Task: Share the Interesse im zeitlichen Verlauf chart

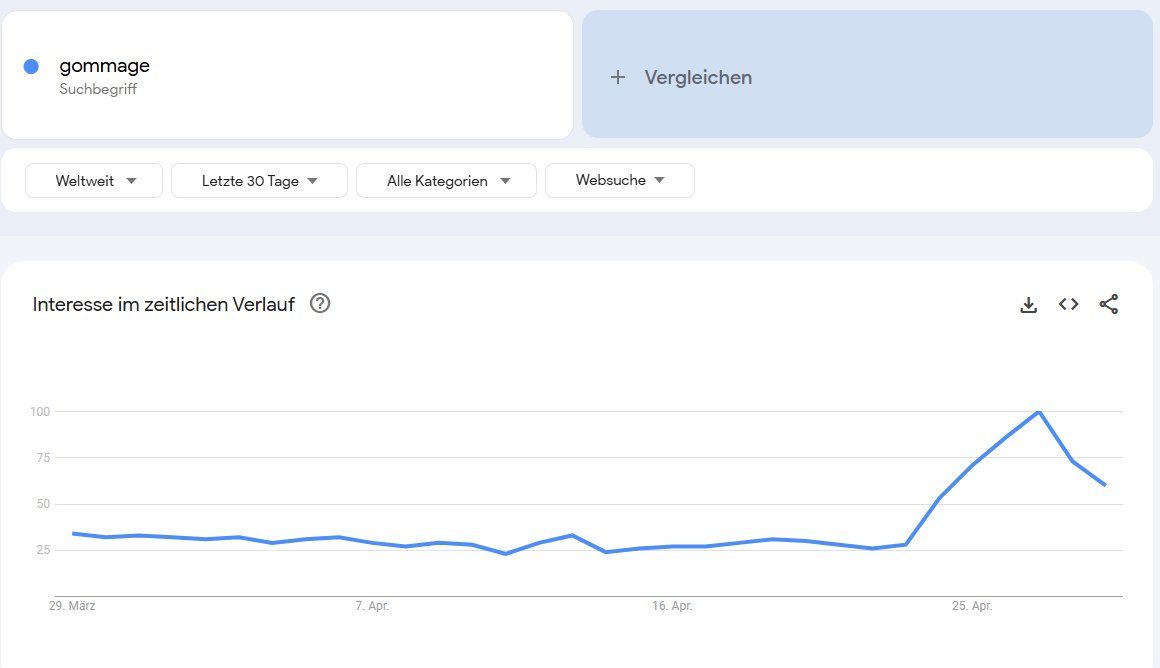Action: pos(1108,304)
